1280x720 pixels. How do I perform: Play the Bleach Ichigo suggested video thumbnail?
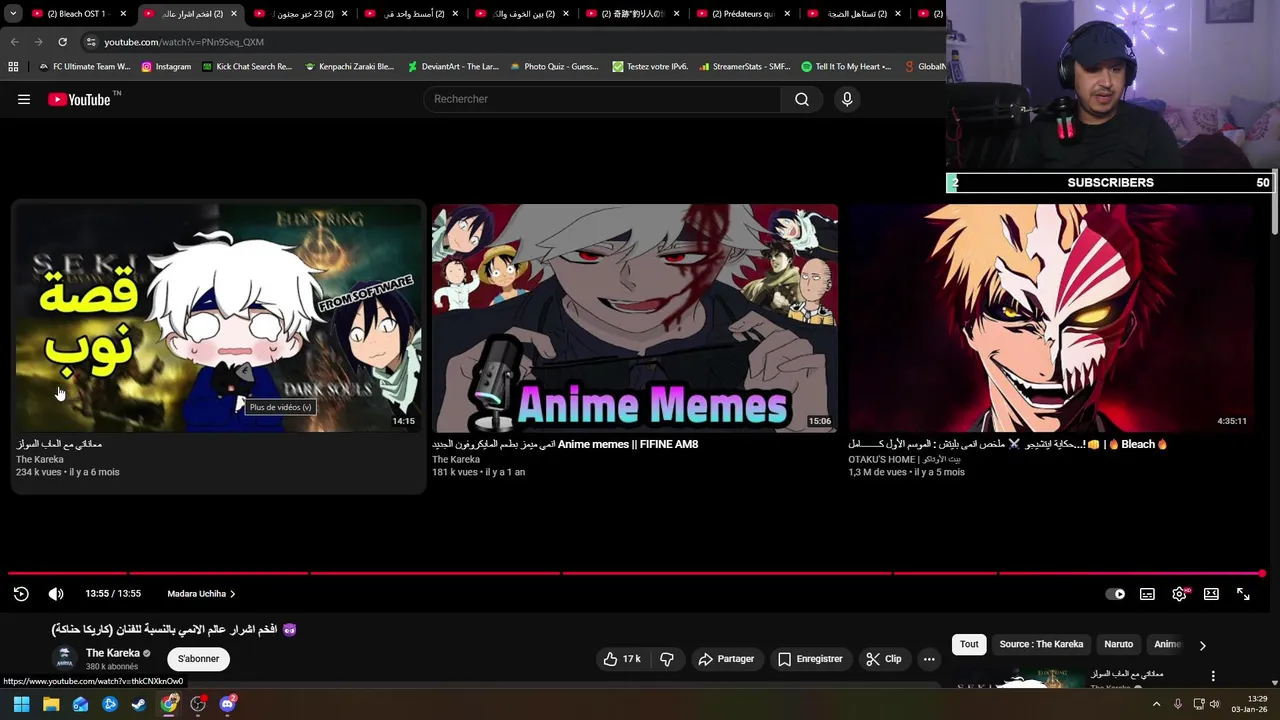point(1050,318)
